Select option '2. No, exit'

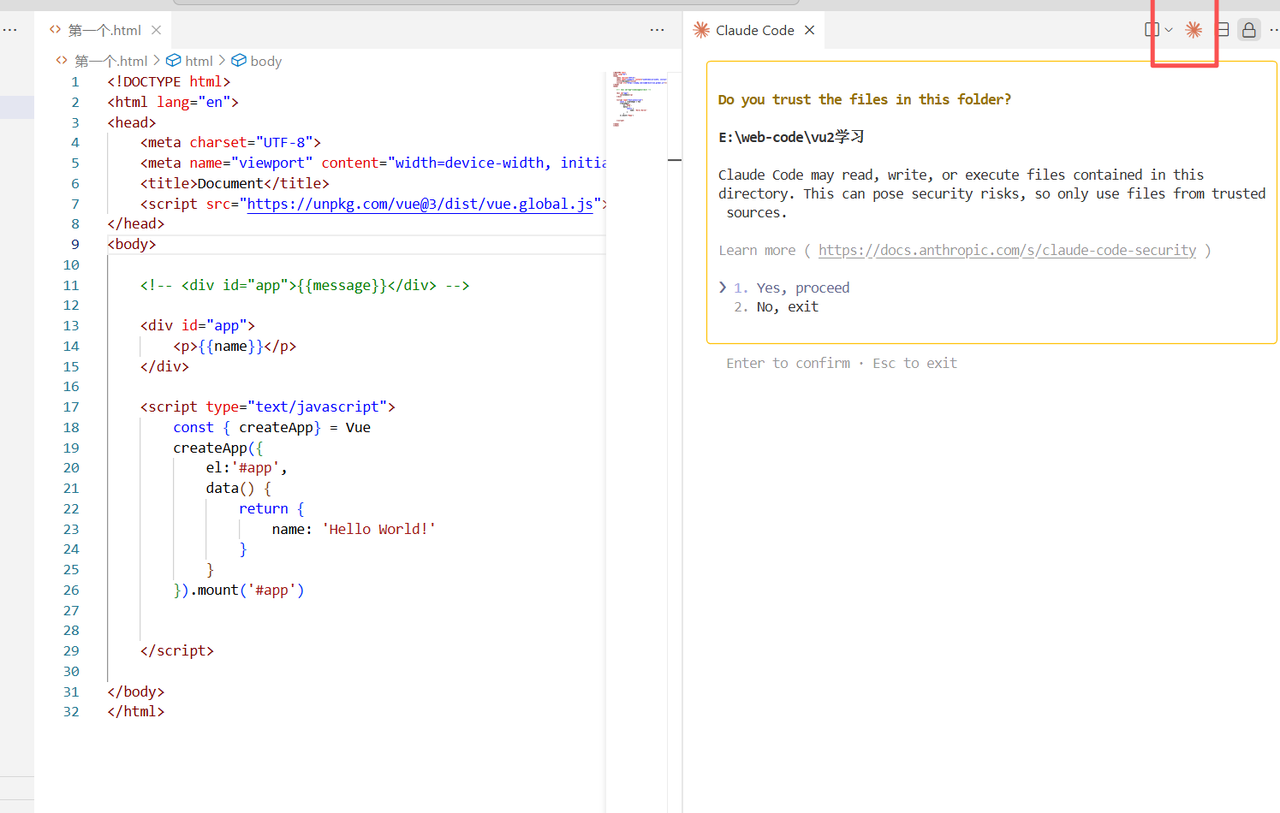pyautogui.click(x=776, y=307)
